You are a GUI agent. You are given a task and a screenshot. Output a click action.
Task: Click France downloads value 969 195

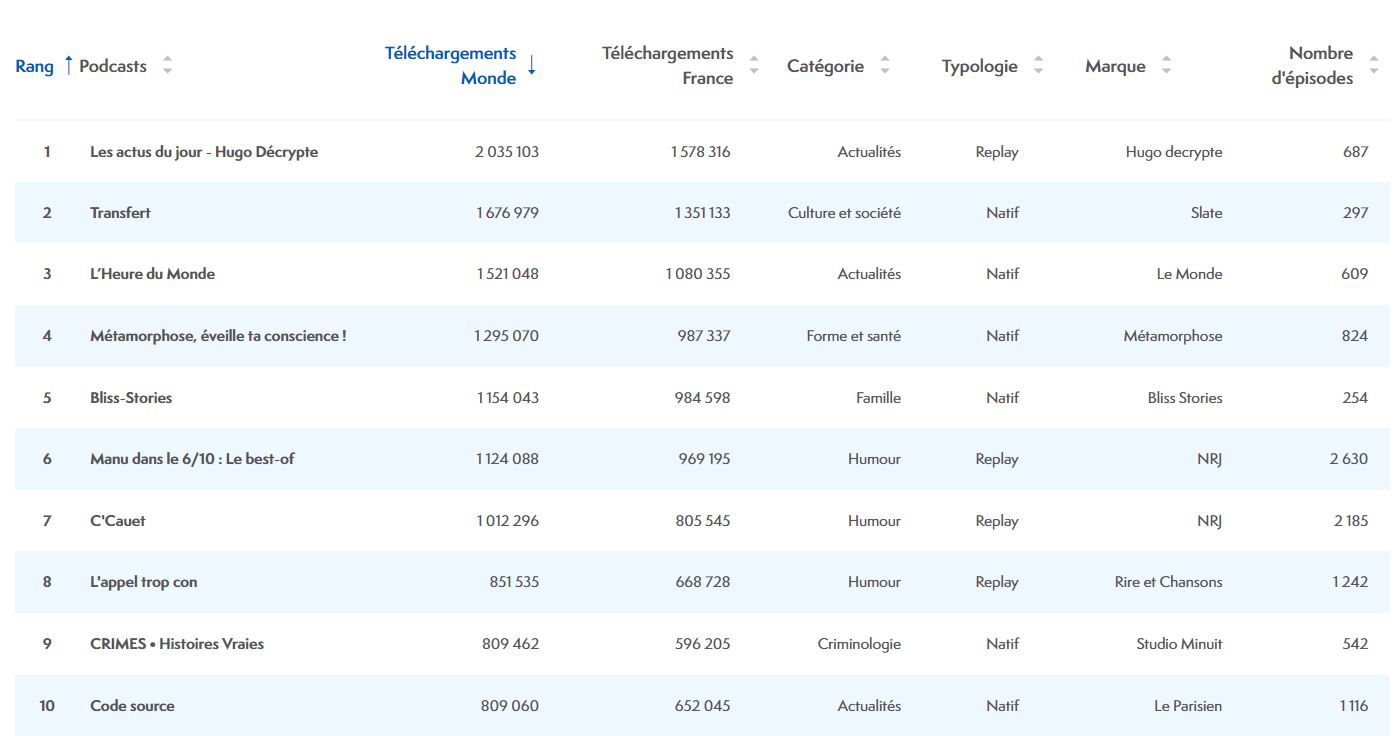pyautogui.click(x=703, y=459)
